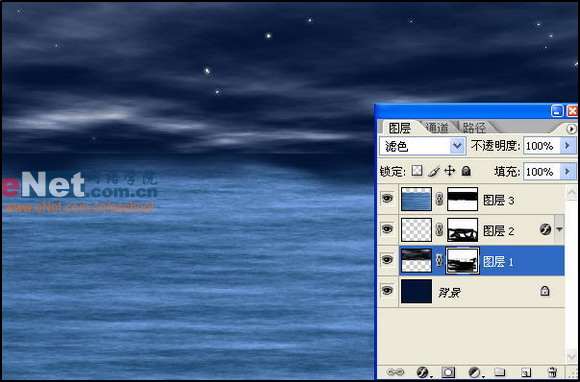Toggle lock position
The height and width of the screenshot is (382, 580).
pyautogui.click(x=449, y=171)
